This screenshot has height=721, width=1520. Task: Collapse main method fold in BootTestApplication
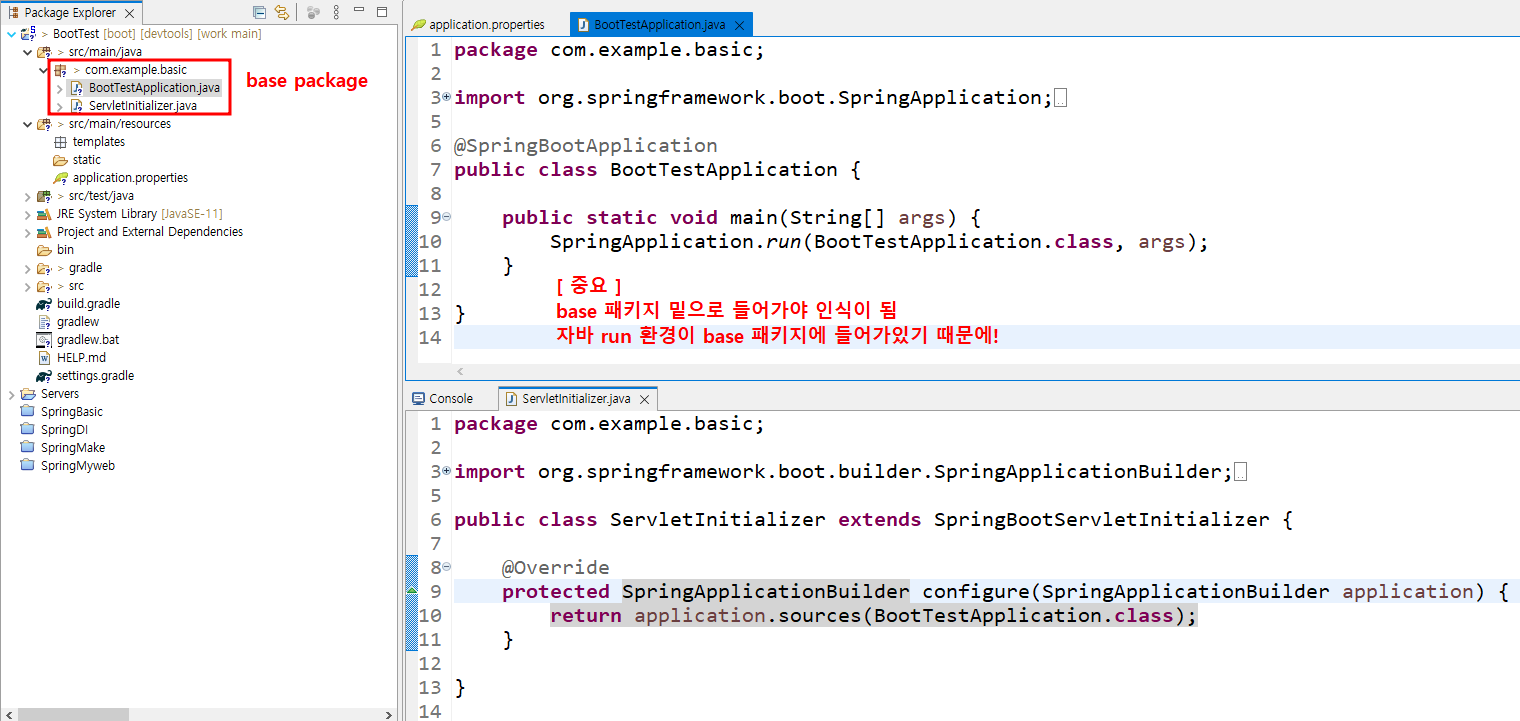[x=446, y=217]
